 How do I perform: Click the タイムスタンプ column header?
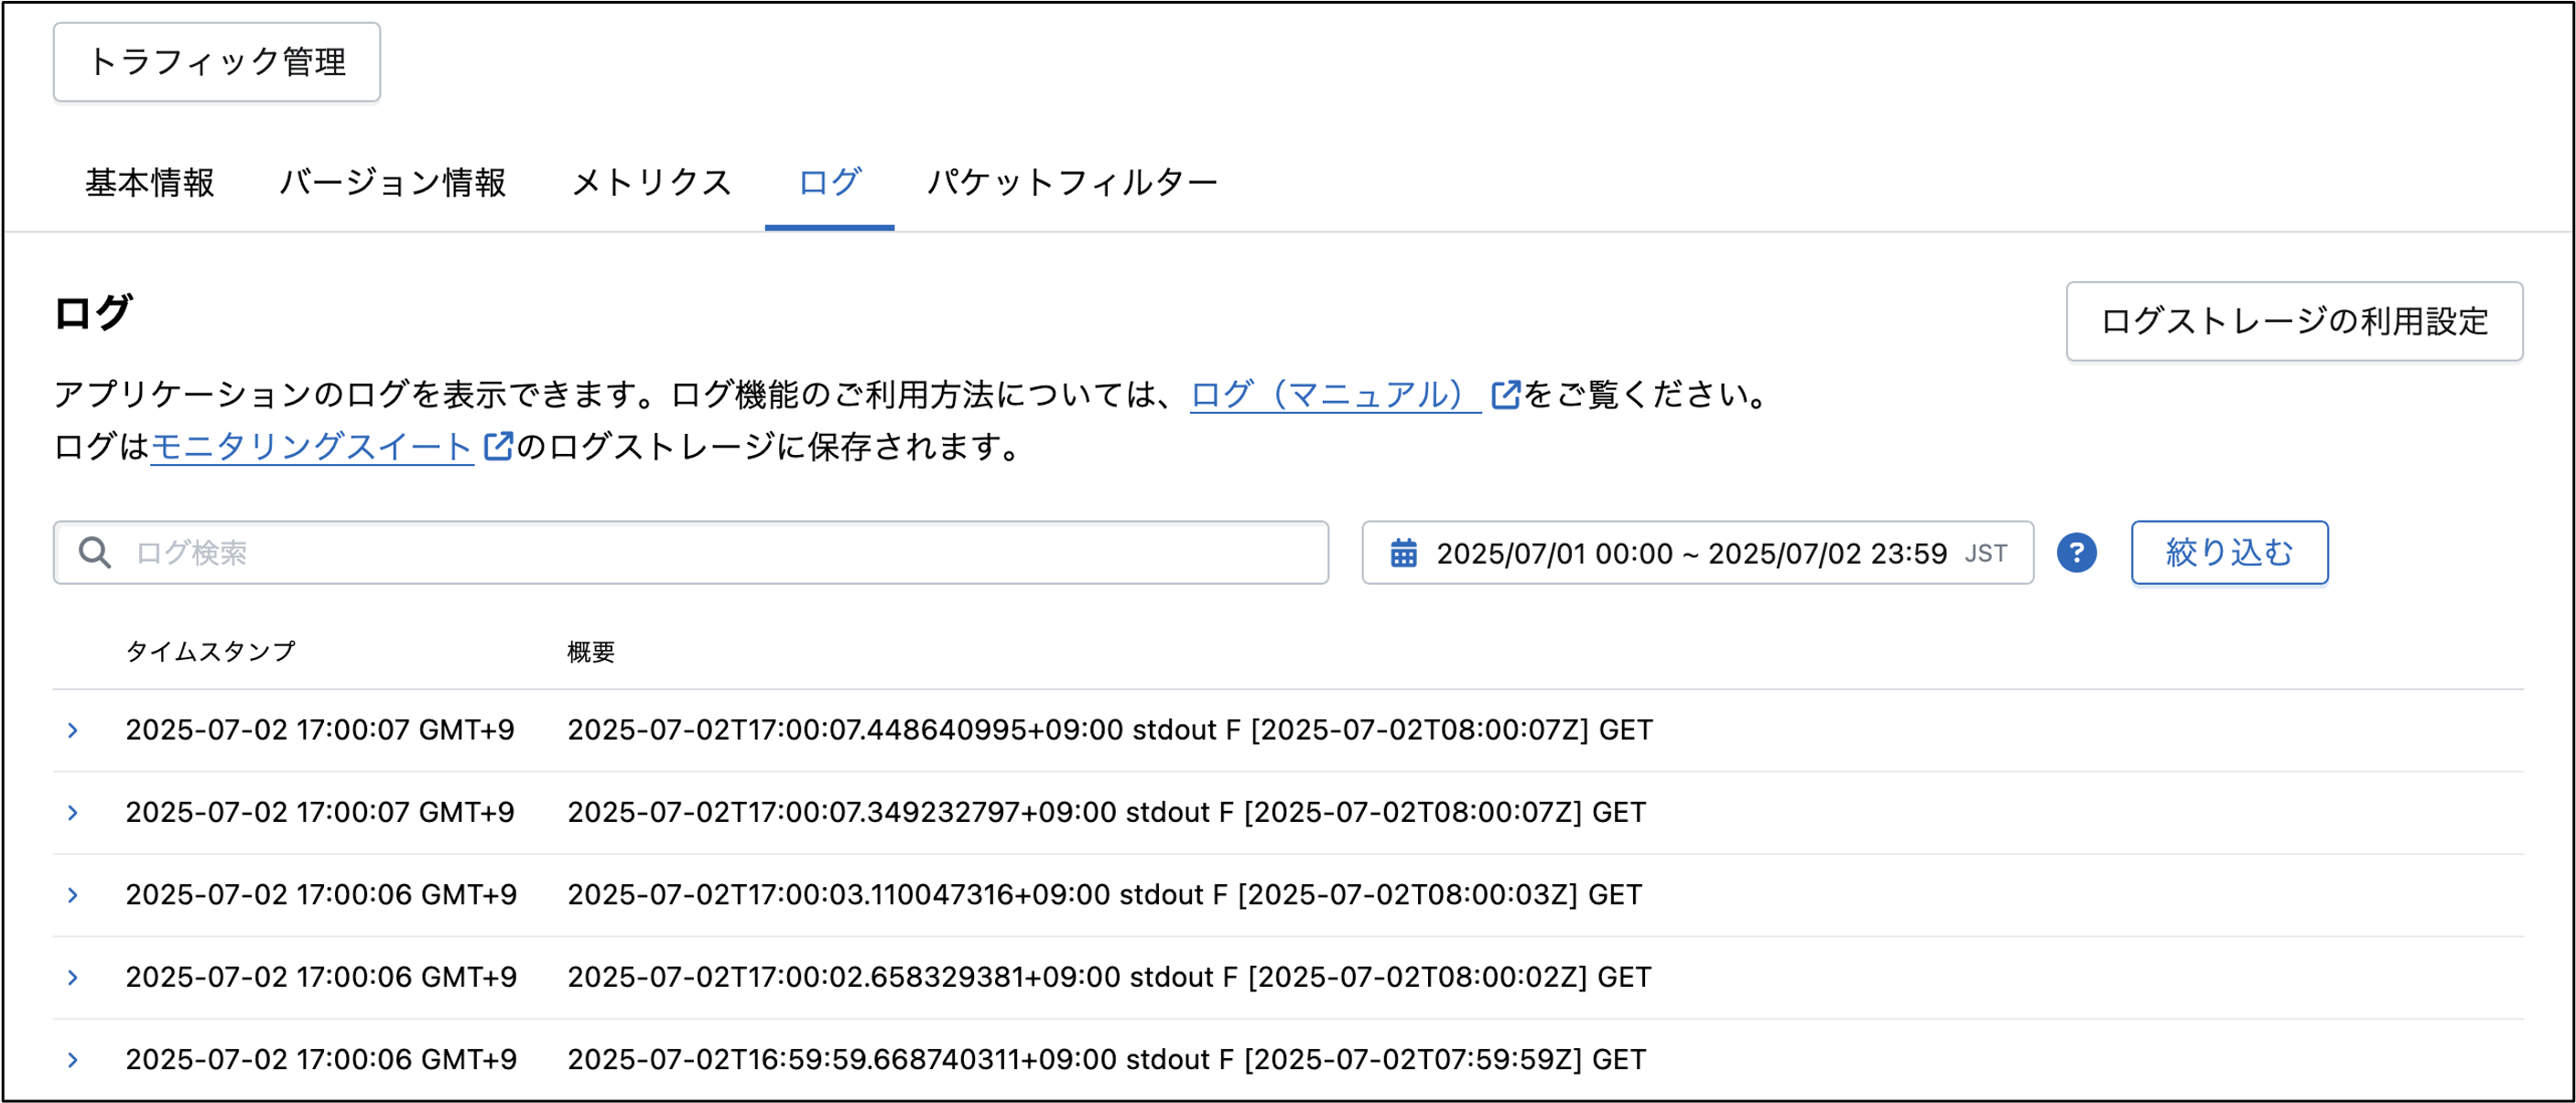coord(211,651)
